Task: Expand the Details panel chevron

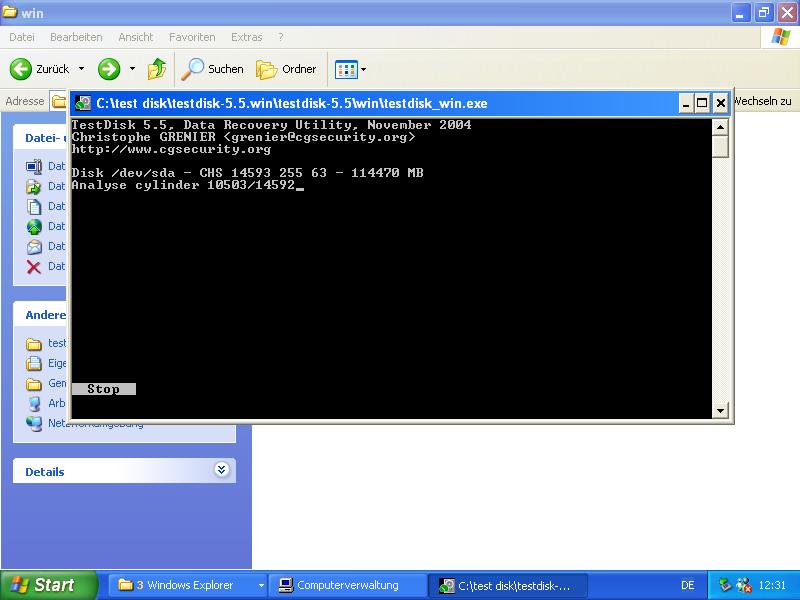Action: point(221,469)
